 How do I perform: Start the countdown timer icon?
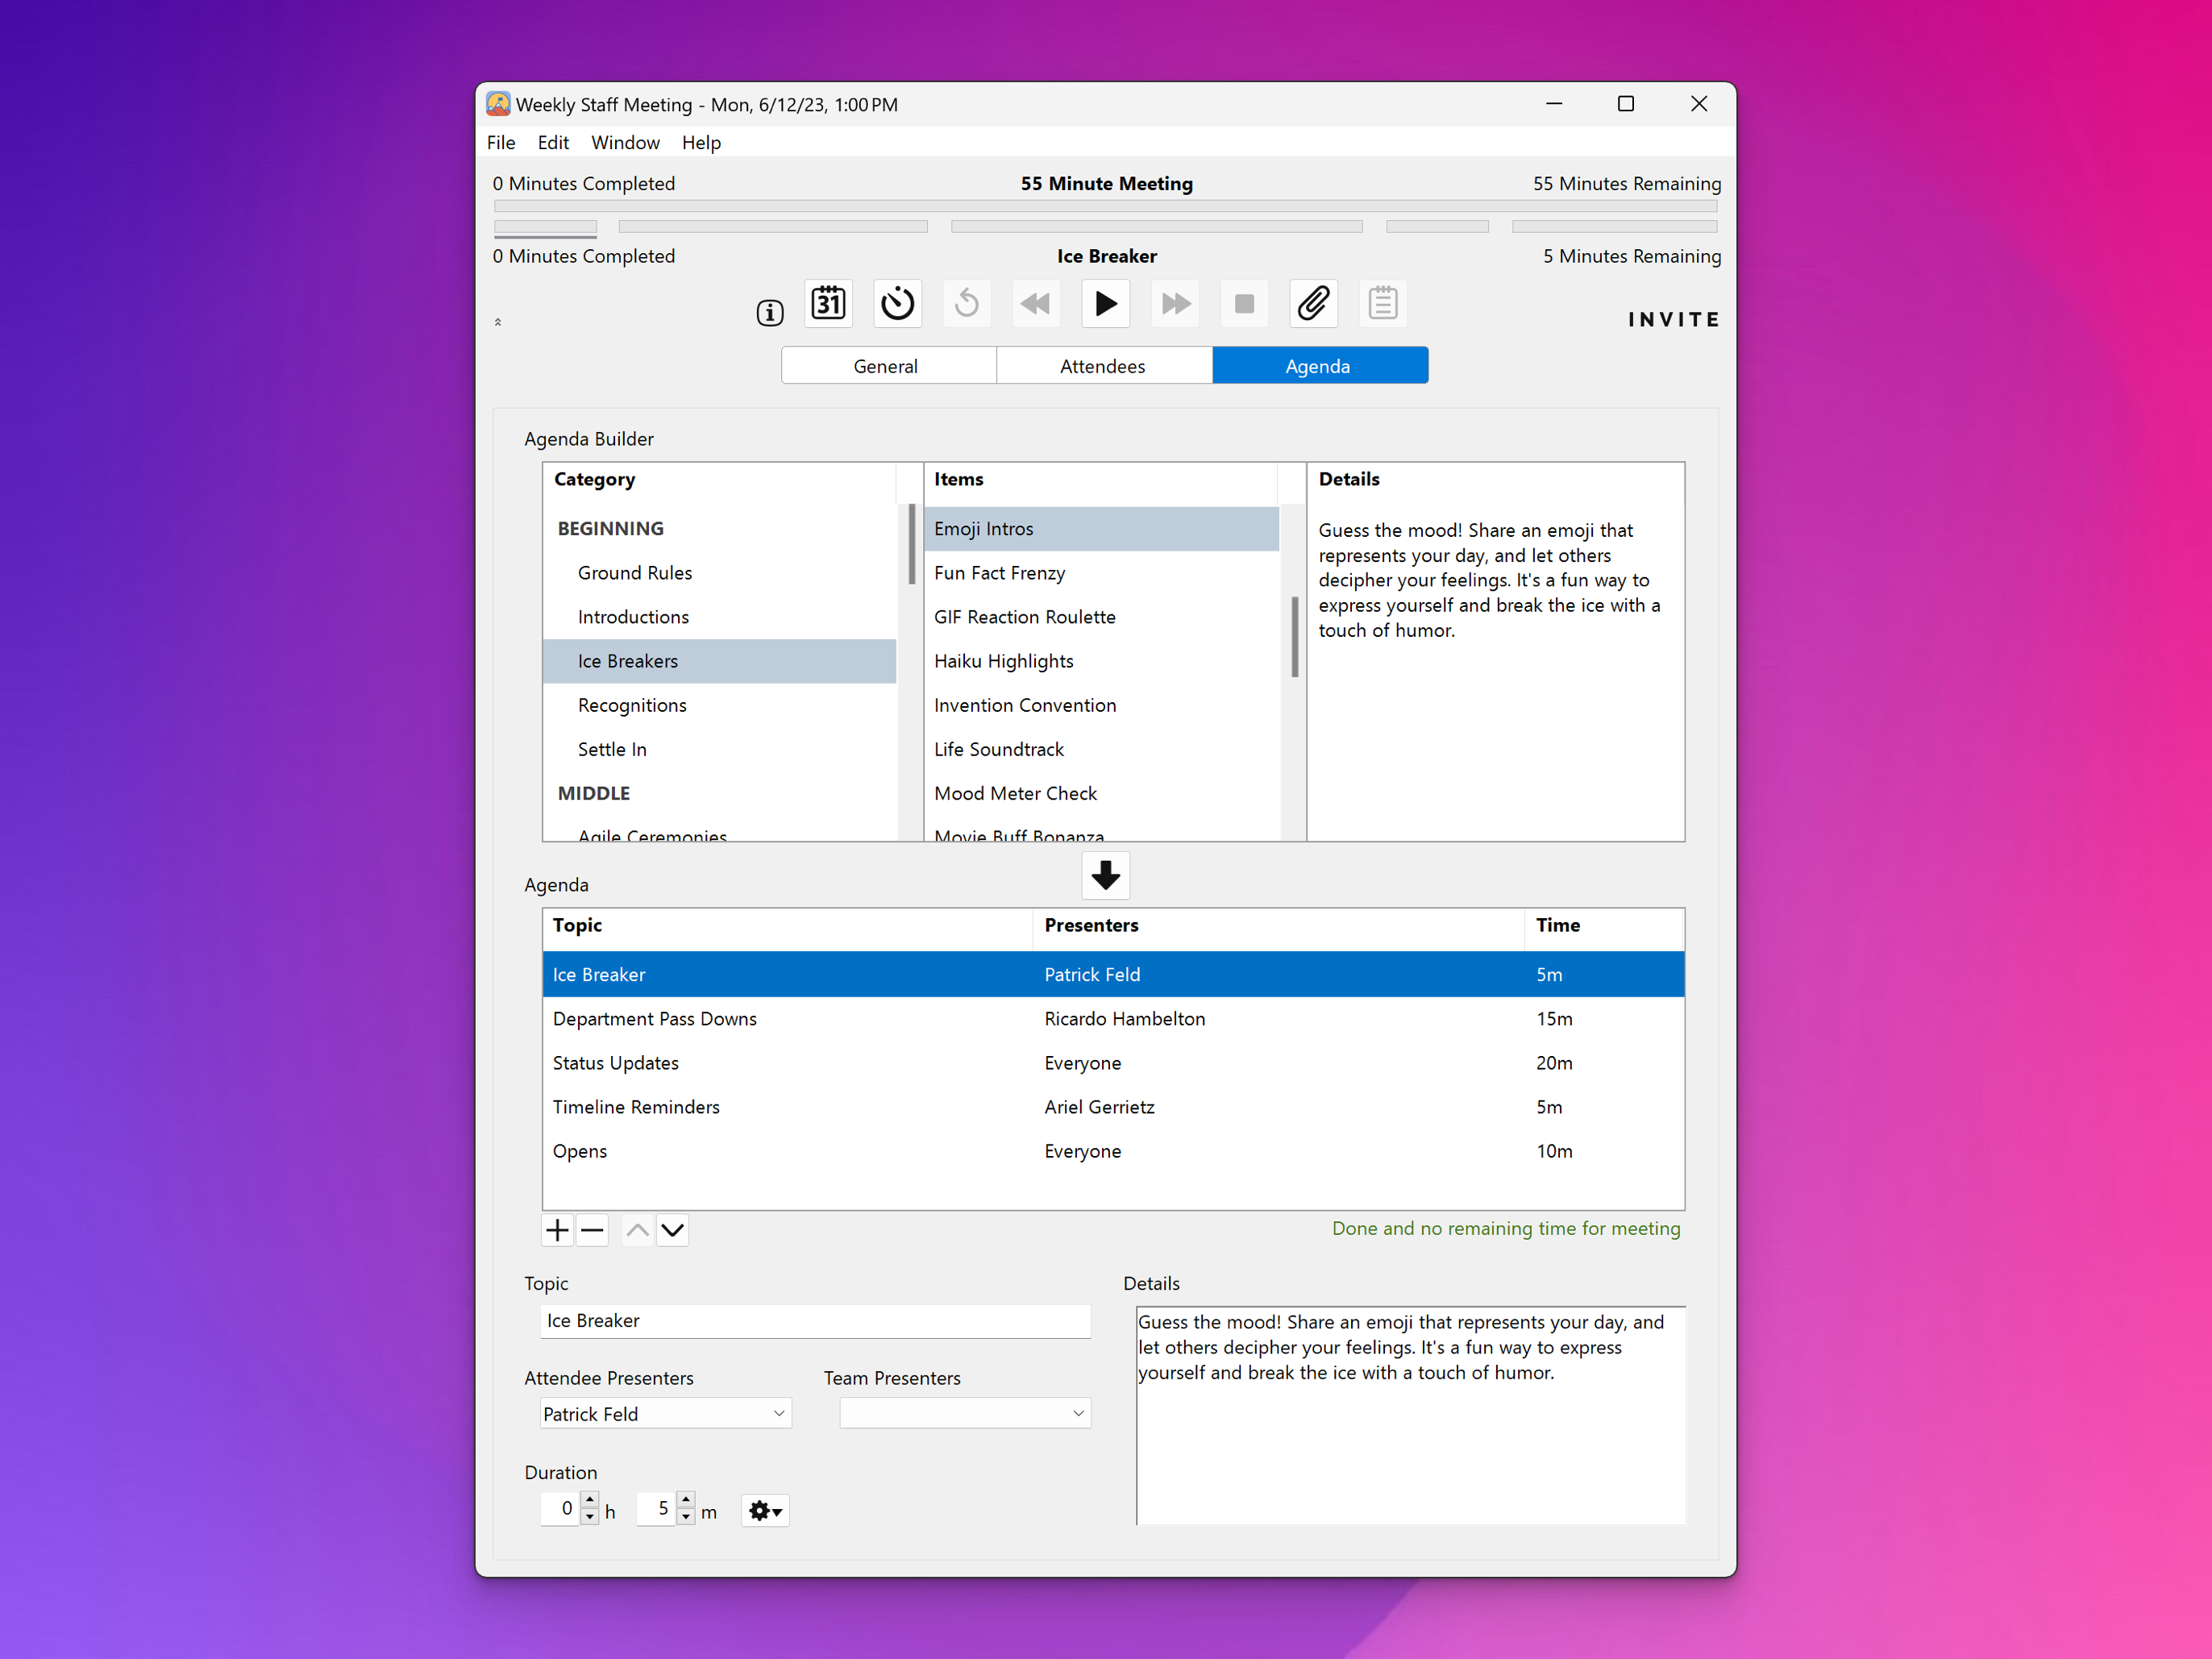pos(897,303)
